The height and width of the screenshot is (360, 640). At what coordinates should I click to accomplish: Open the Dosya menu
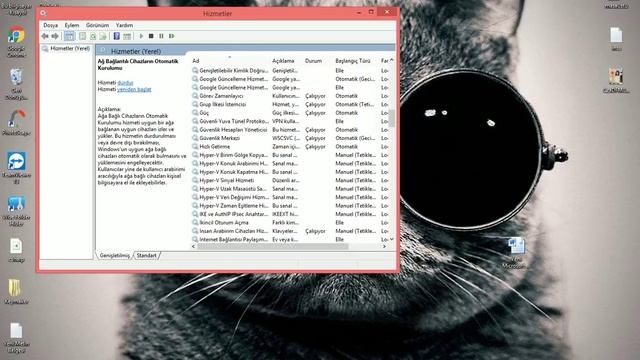[50, 25]
